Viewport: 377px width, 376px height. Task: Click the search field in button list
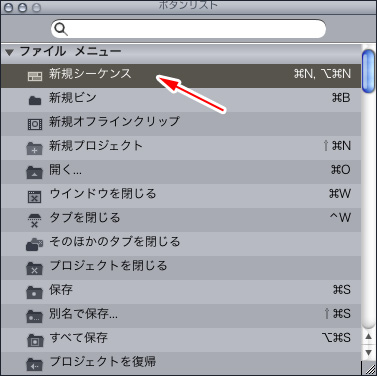(188, 29)
